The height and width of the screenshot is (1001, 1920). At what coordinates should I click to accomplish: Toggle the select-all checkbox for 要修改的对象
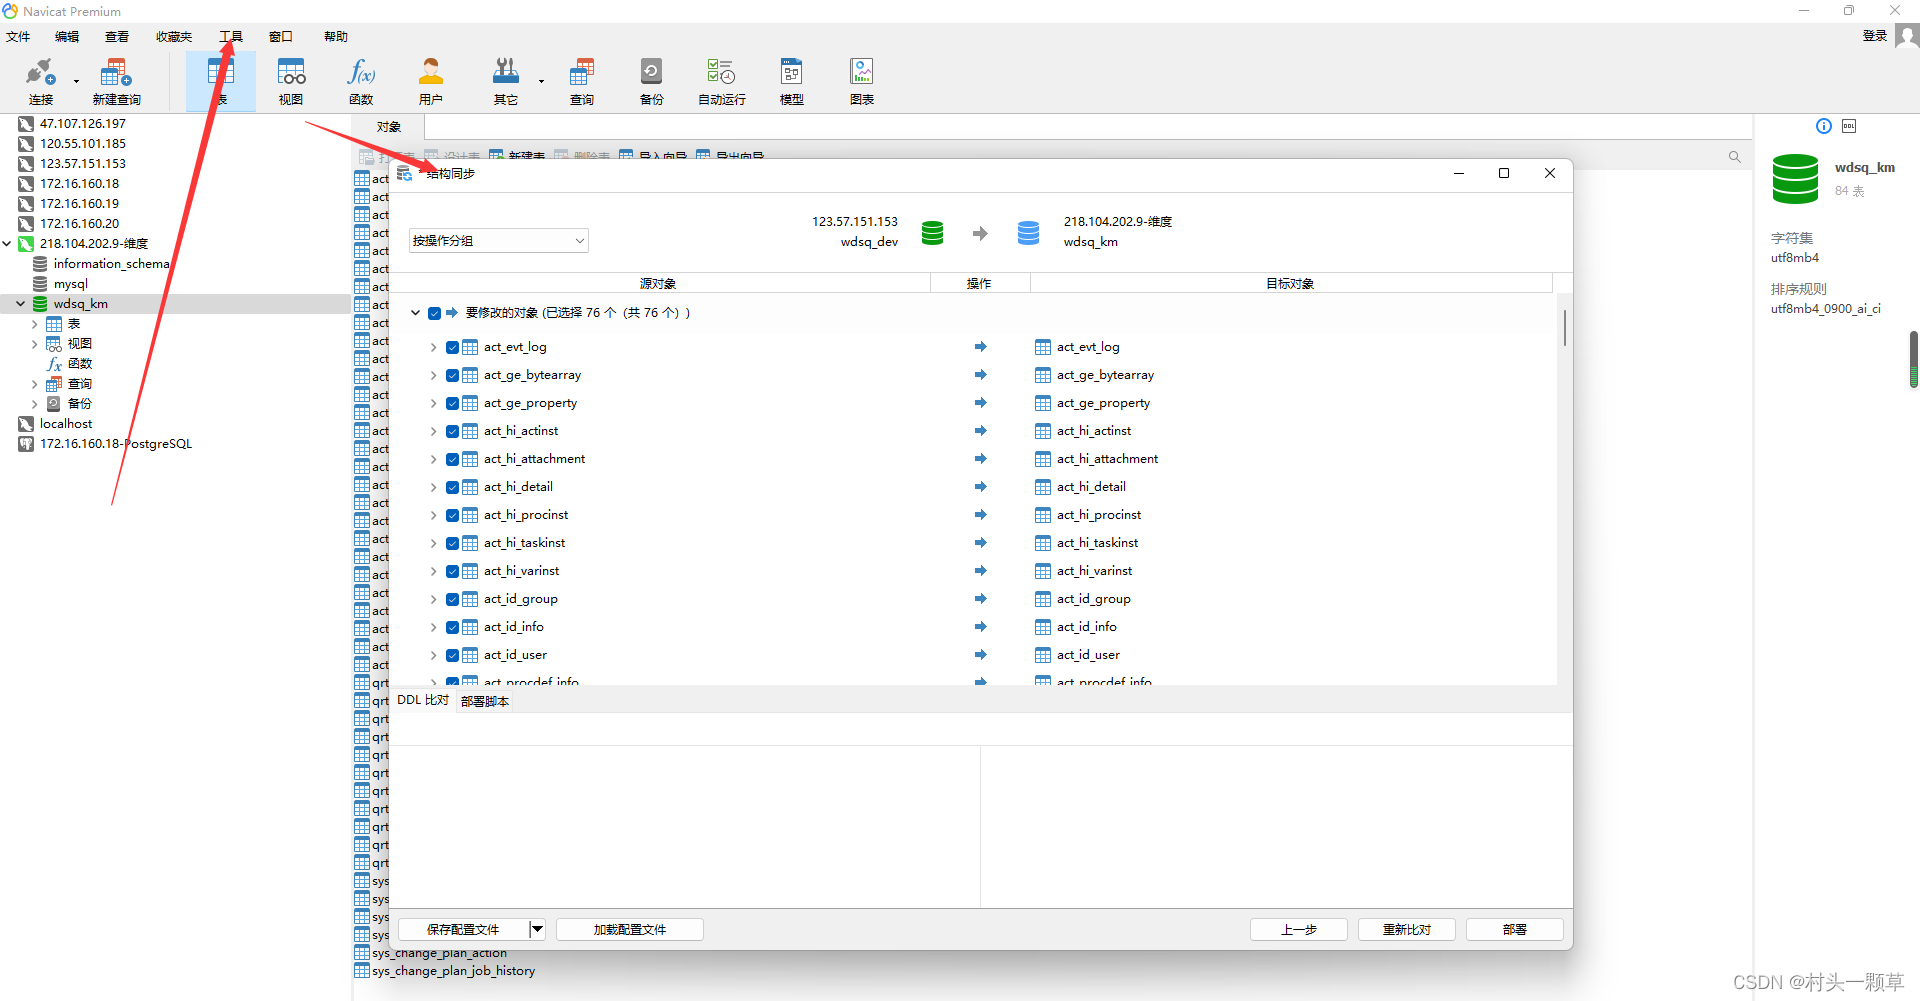tap(435, 313)
